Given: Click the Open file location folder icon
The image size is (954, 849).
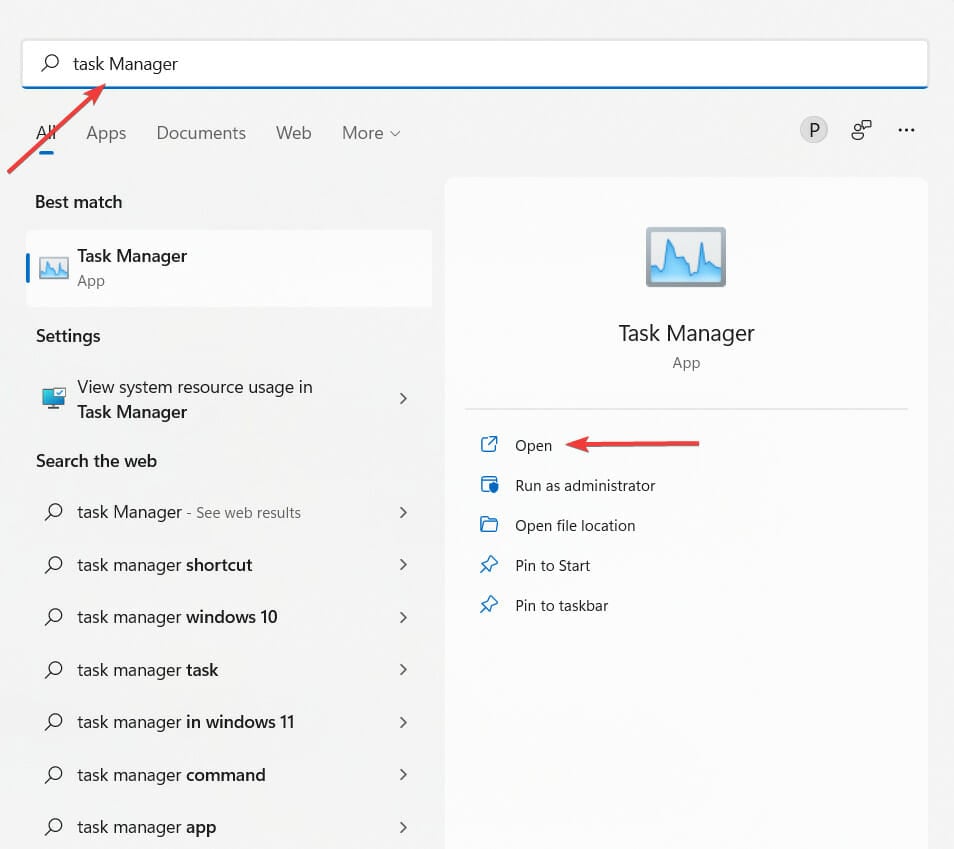Looking at the screenshot, I should pos(489,525).
